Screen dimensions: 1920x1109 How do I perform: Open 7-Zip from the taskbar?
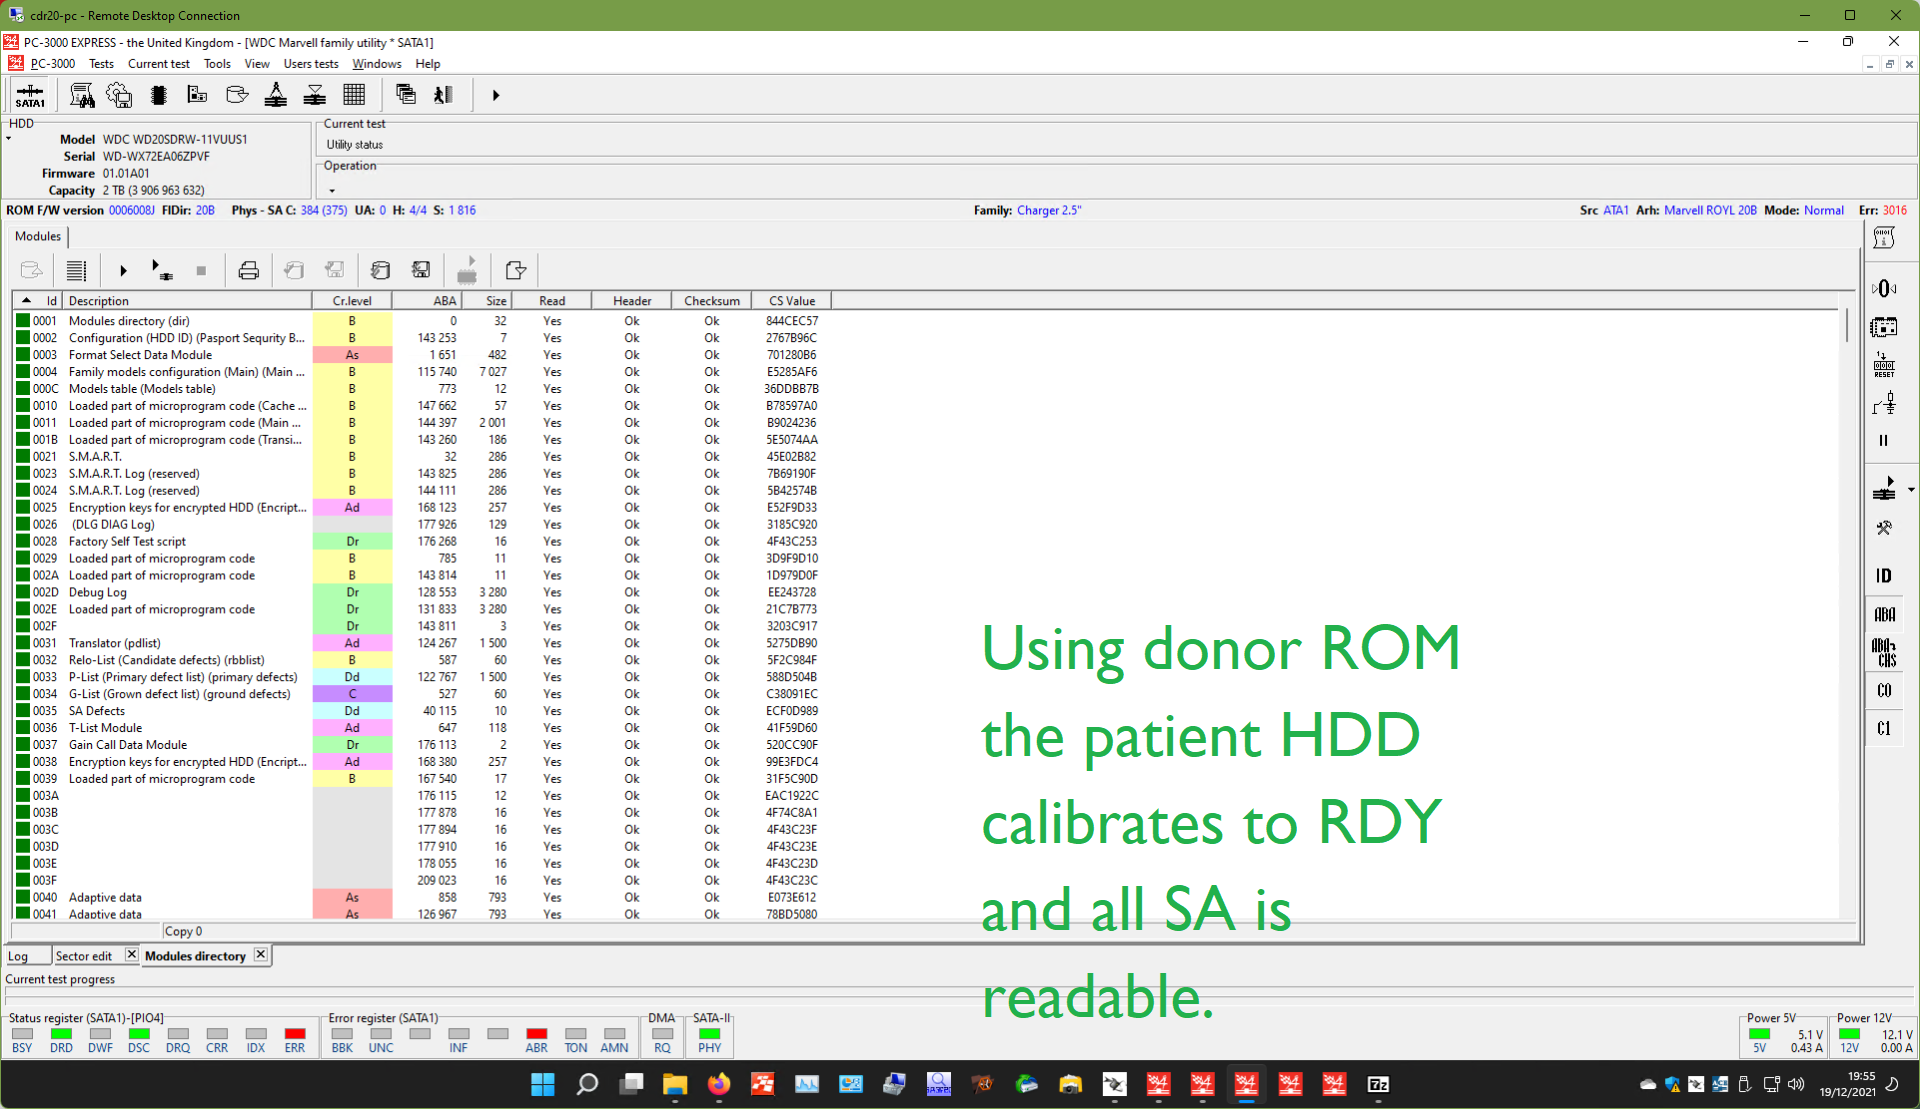(1378, 1084)
